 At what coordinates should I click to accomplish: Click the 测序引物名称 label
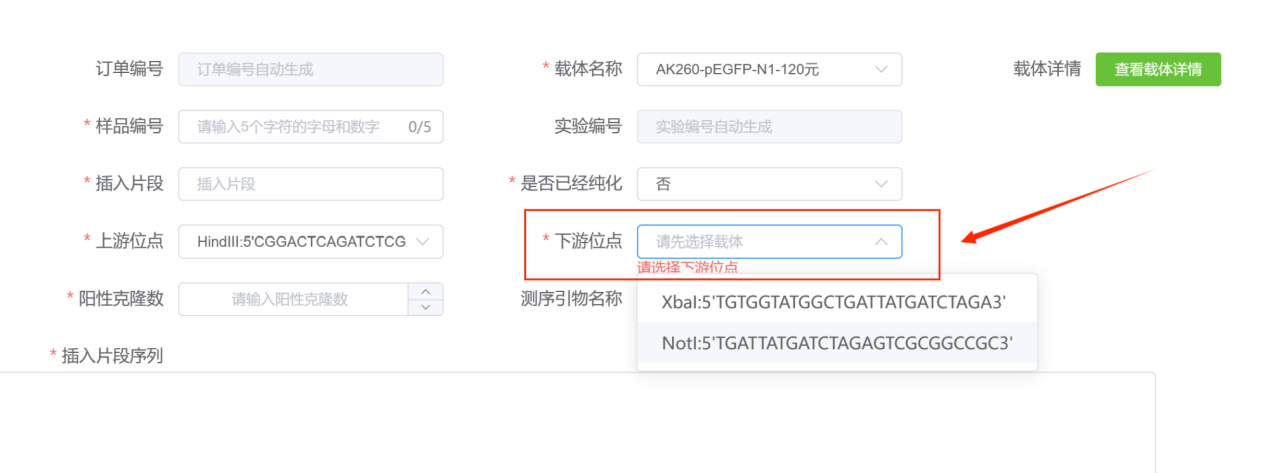571,299
